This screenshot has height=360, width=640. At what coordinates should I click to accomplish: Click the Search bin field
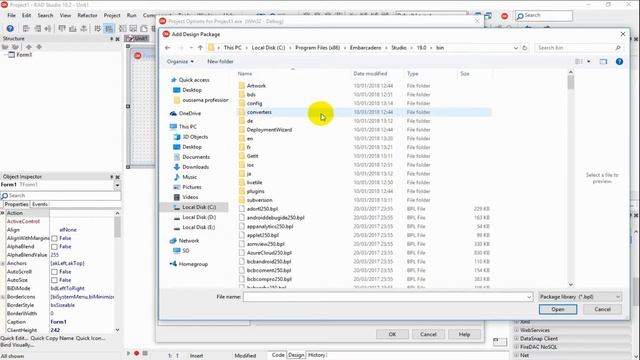579,48
